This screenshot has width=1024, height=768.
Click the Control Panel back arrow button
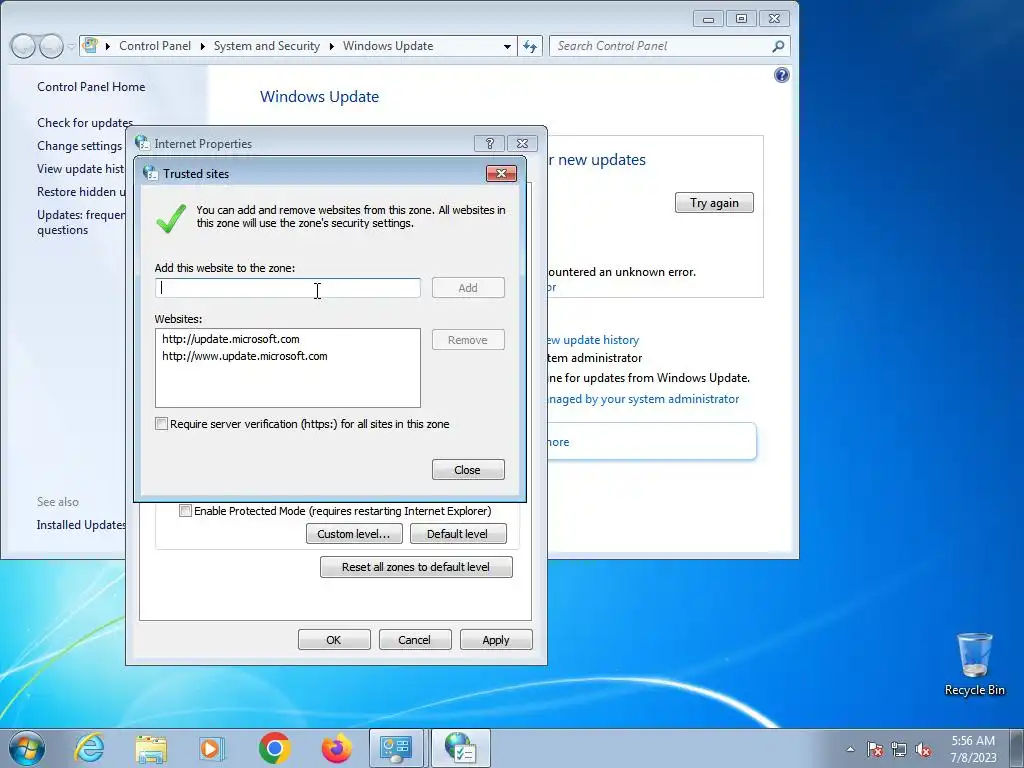tap(23, 46)
